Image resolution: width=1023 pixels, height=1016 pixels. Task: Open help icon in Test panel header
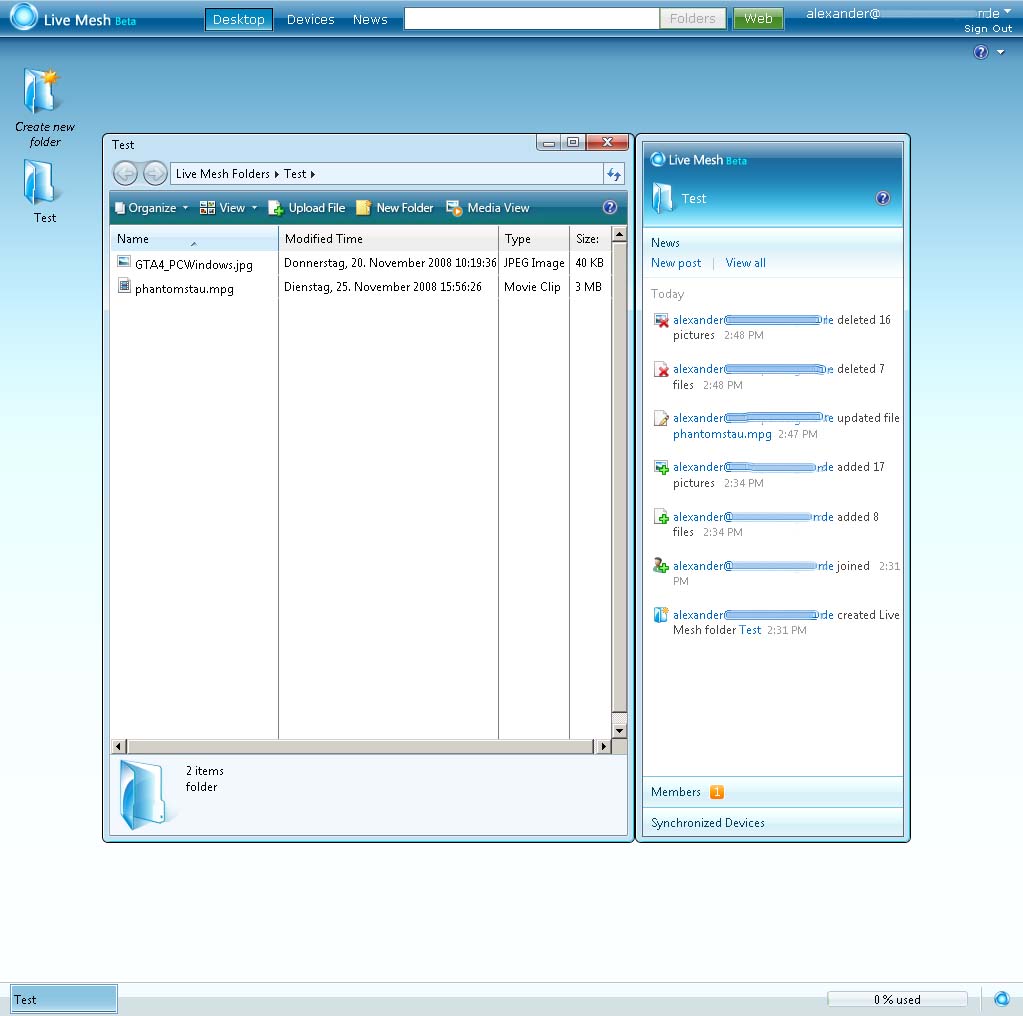[x=883, y=198]
